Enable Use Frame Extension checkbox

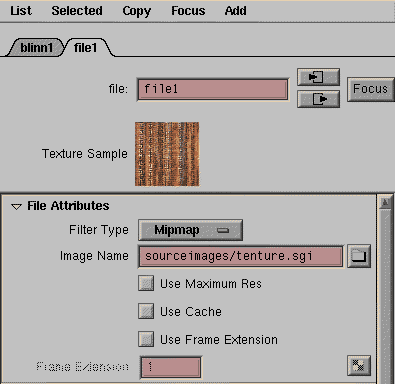146,339
